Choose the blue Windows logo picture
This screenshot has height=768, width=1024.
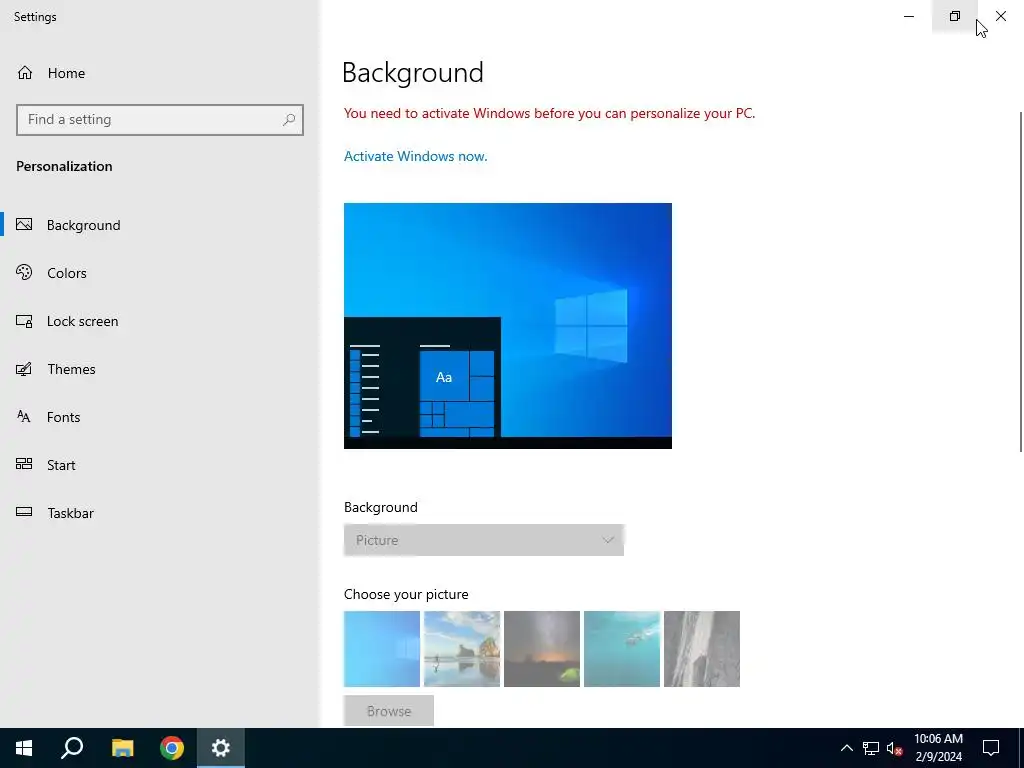click(382, 649)
